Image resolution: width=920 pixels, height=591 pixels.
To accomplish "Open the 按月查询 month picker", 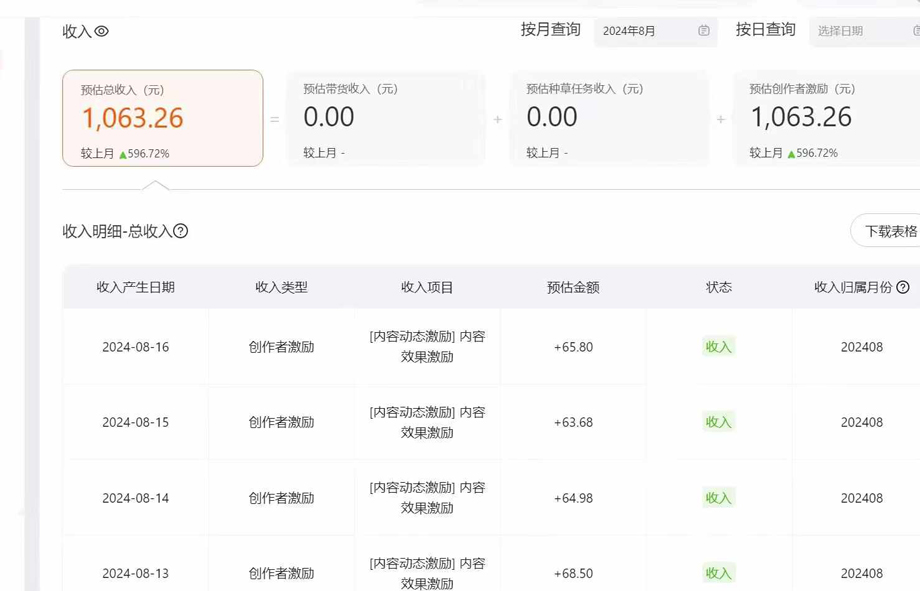I will pos(645,31).
